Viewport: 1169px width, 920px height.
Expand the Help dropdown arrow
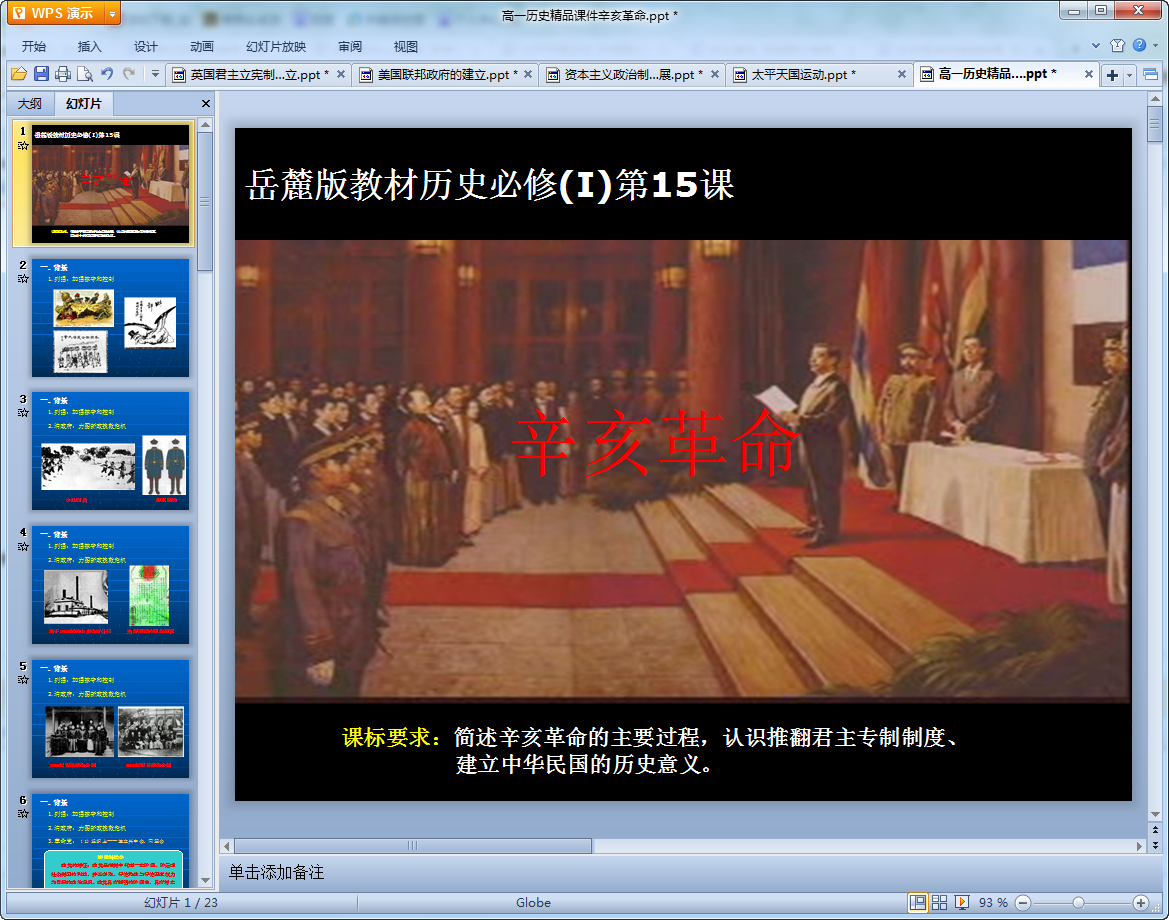(x=1156, y=45)
